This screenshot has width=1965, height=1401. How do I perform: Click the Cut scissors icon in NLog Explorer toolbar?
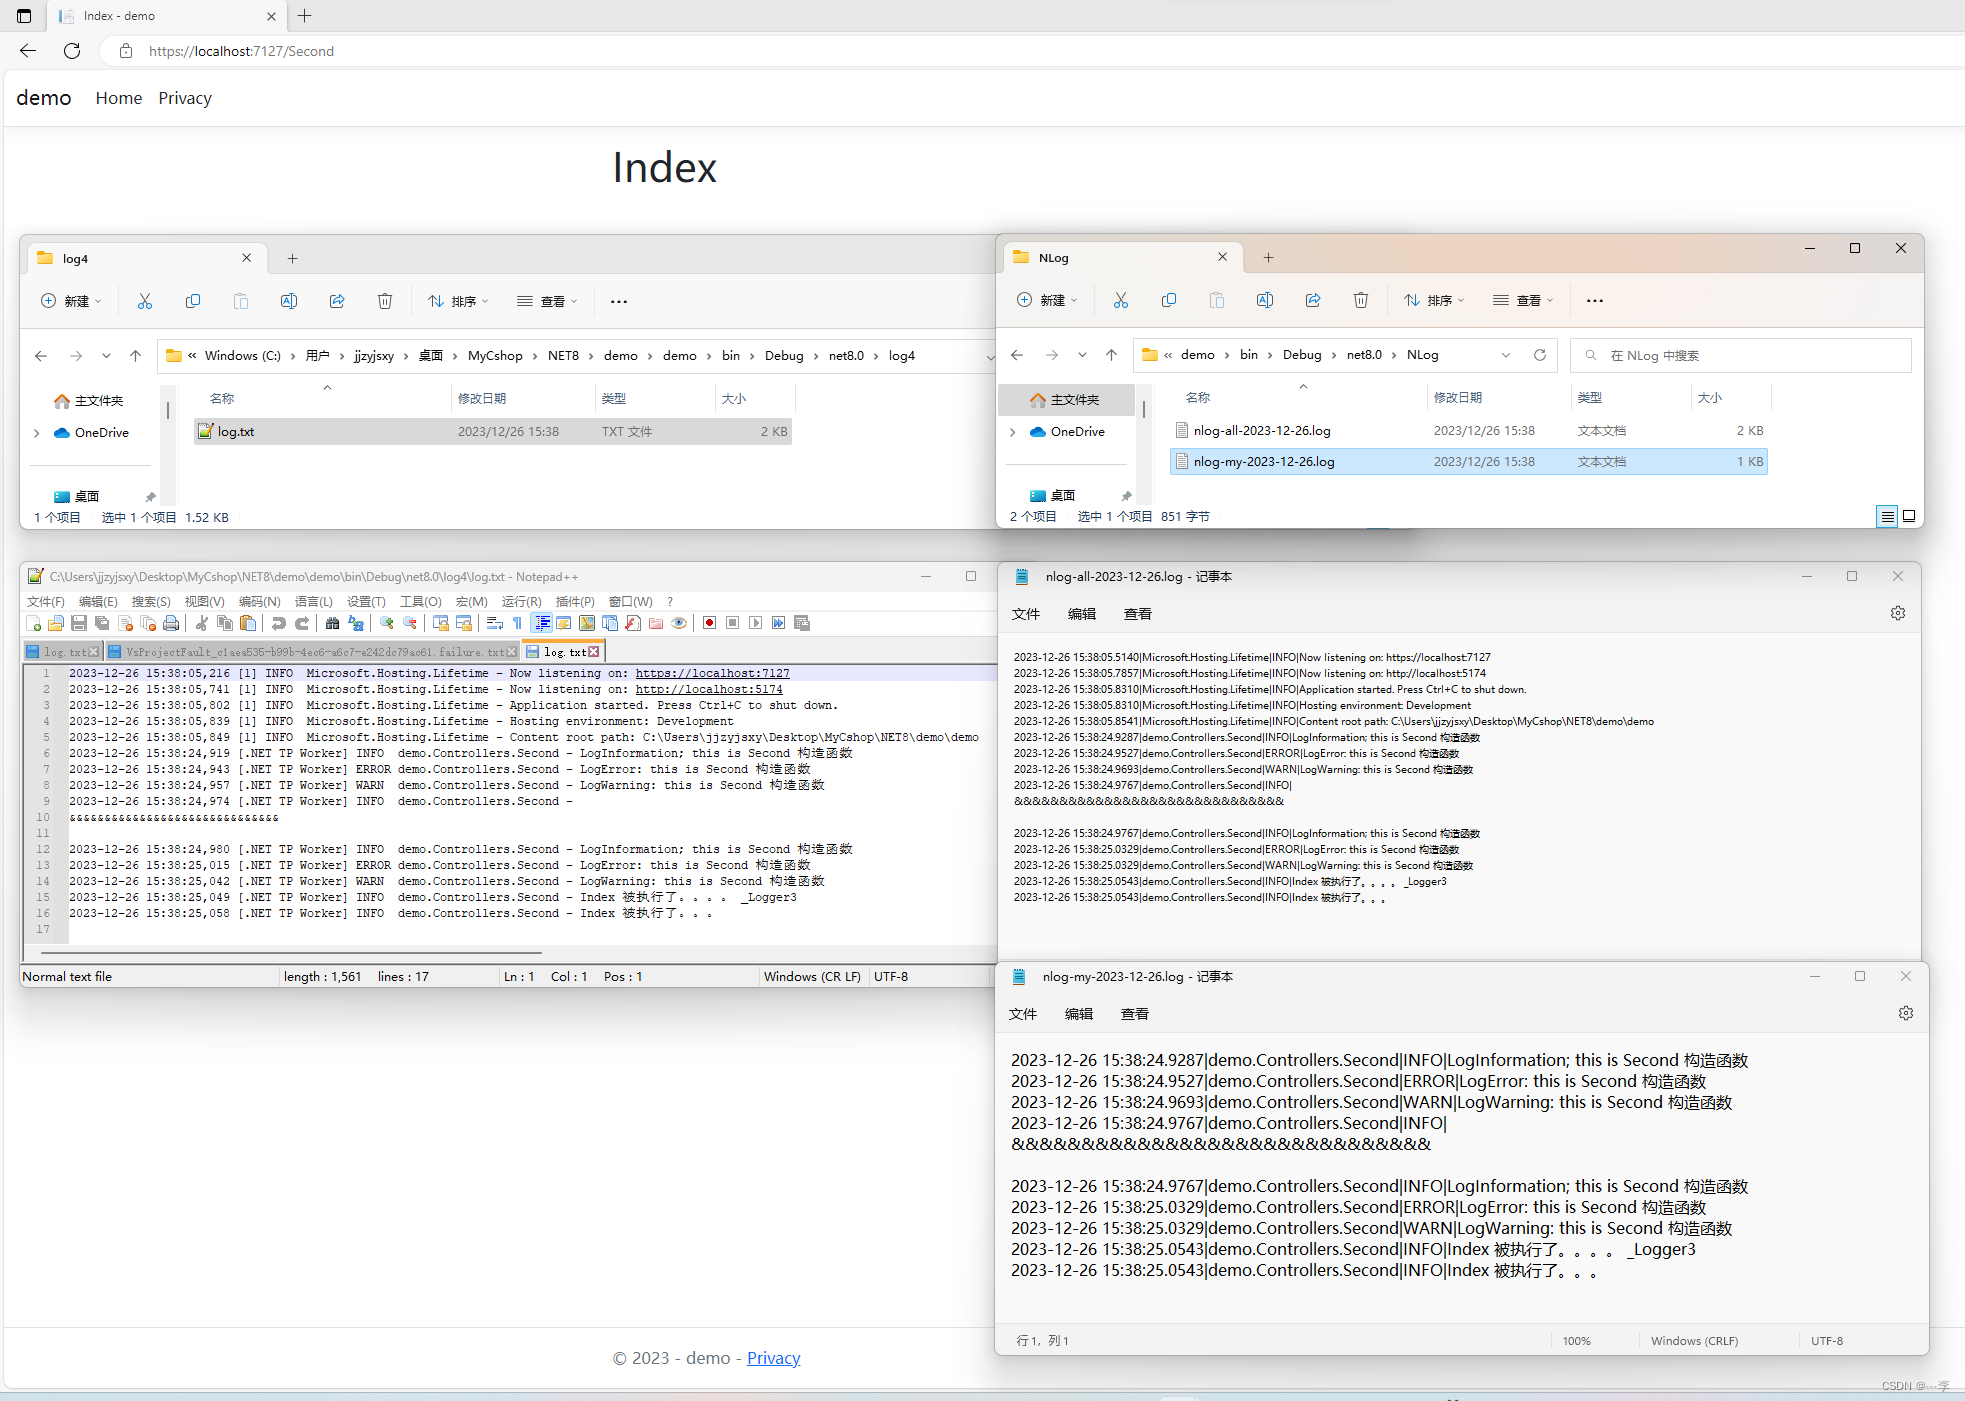(x=1121, y=300)
